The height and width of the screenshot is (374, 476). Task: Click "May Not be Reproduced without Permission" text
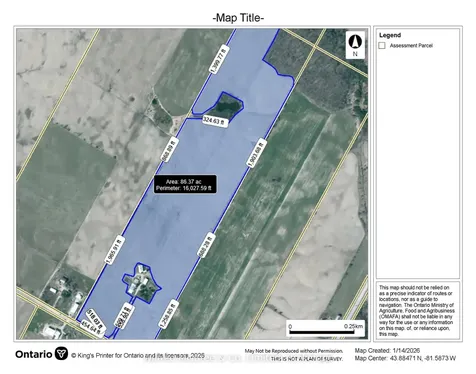[x=294, y=351]
